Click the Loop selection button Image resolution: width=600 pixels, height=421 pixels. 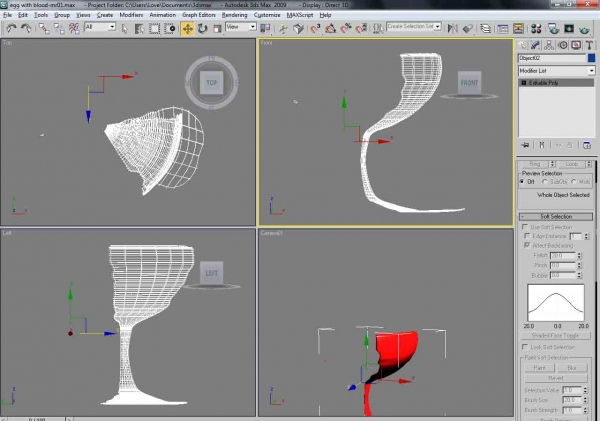click(572, 164)
